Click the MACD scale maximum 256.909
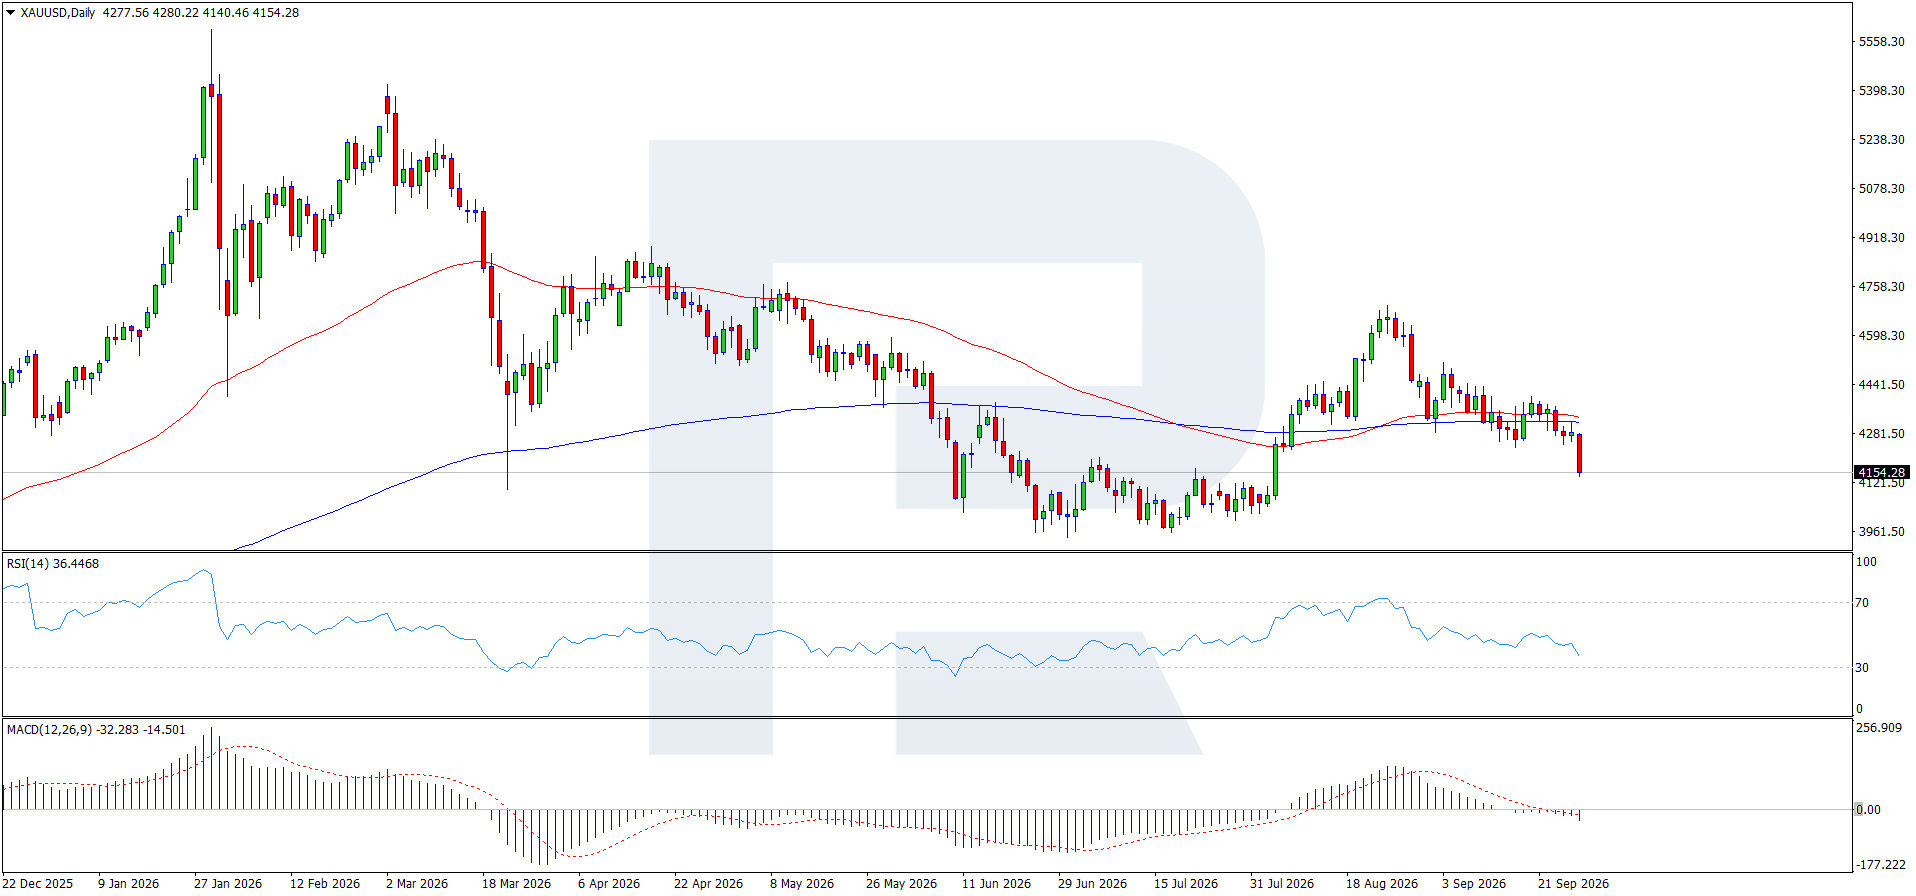The height and width of the screenshot is (896, 1916). click(1878, 728)
